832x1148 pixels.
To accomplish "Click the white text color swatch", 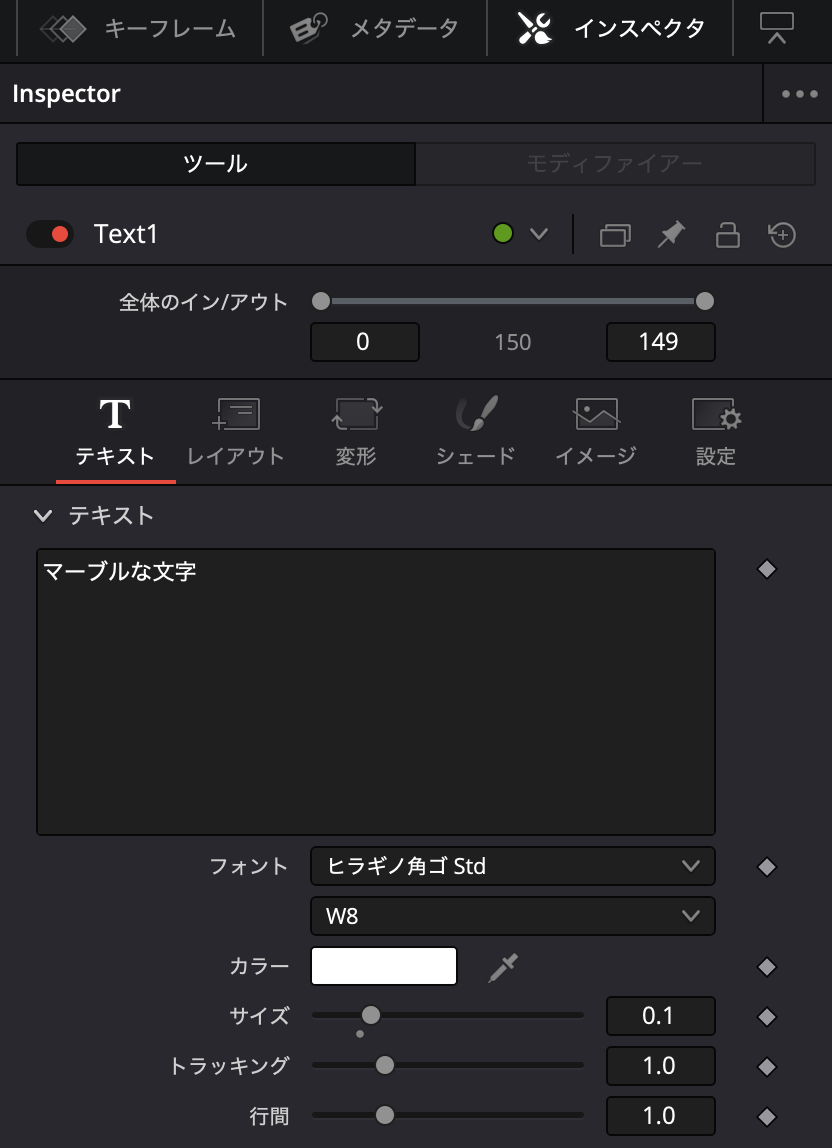I will tap(384, 966).
